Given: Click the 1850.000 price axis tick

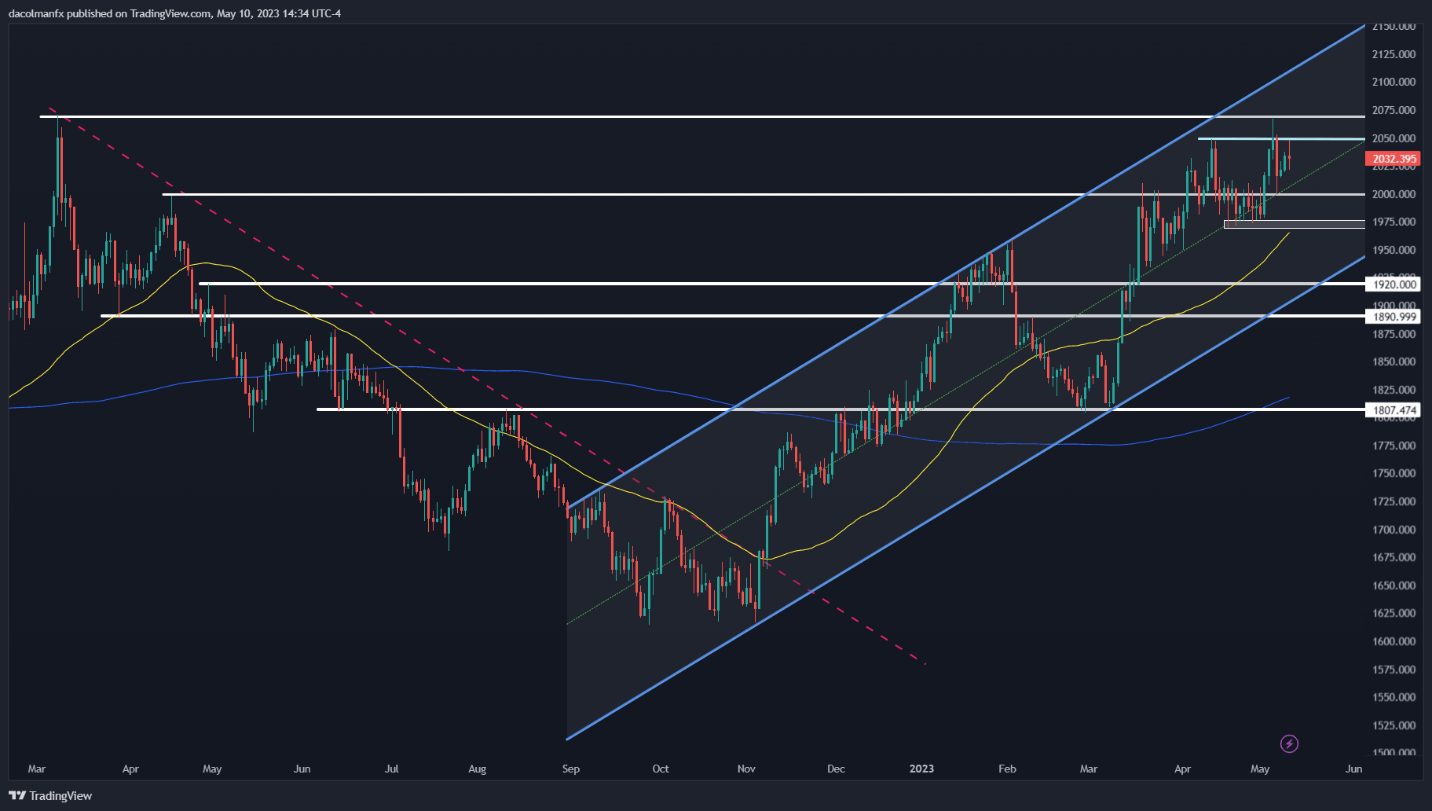Looking at the screenshot, I should tap(1396, 362).
